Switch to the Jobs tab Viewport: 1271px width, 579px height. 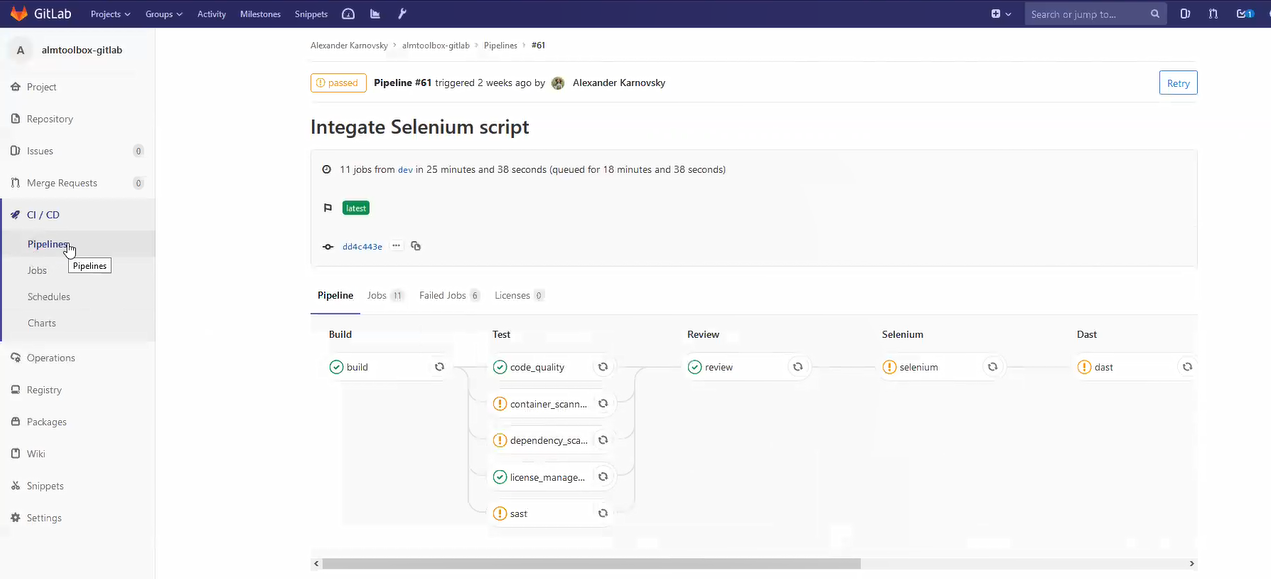[384, 296]
